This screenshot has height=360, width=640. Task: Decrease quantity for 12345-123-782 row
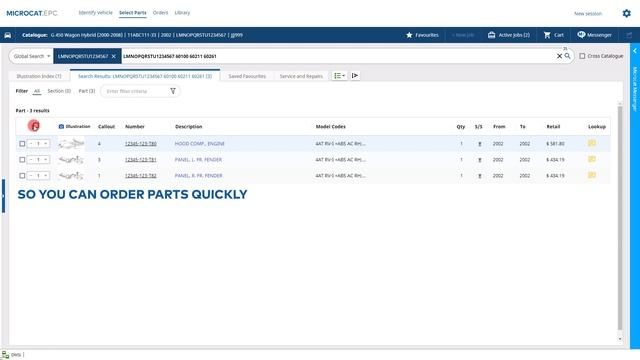click(31, 176)
